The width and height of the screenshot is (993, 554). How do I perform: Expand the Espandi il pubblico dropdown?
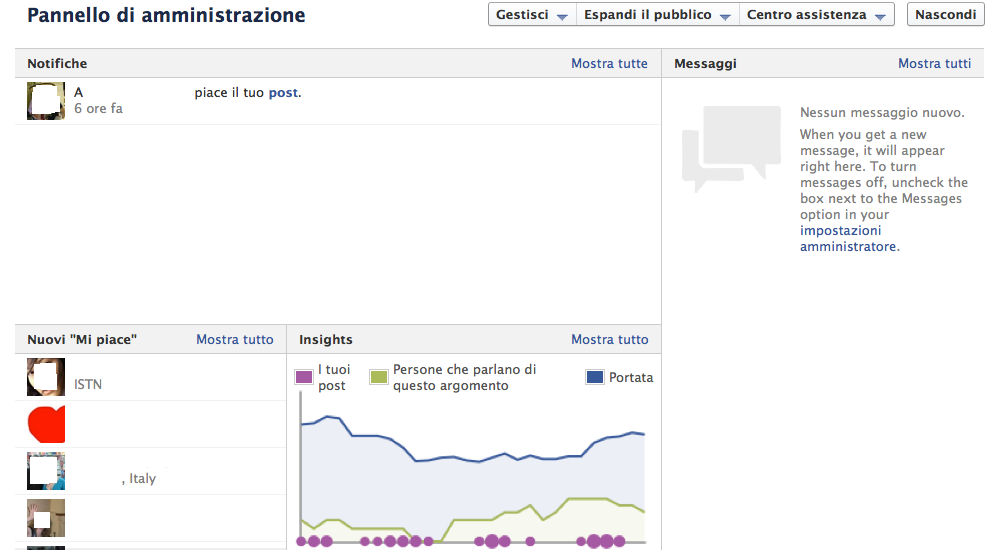657,15
